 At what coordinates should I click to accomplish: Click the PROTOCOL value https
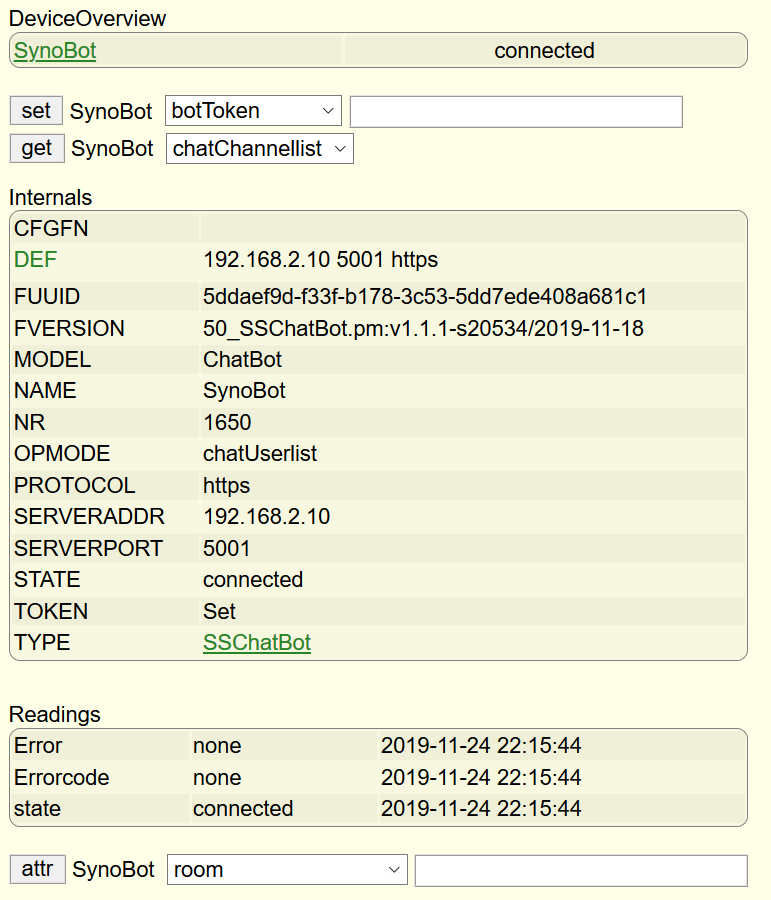click(226, 486)
